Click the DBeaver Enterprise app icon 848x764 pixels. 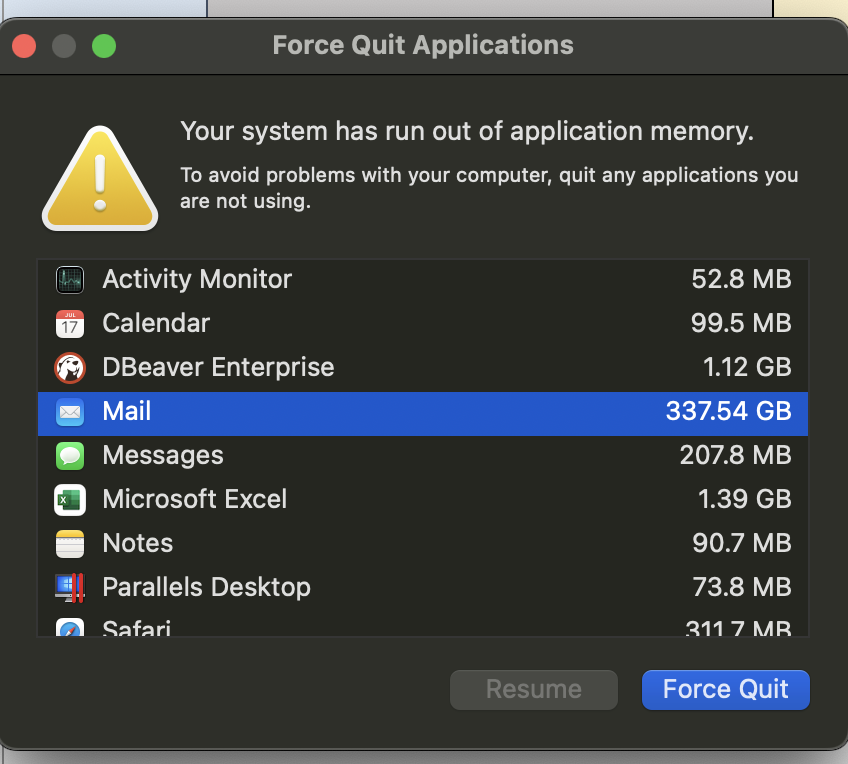tap(69, 367)
